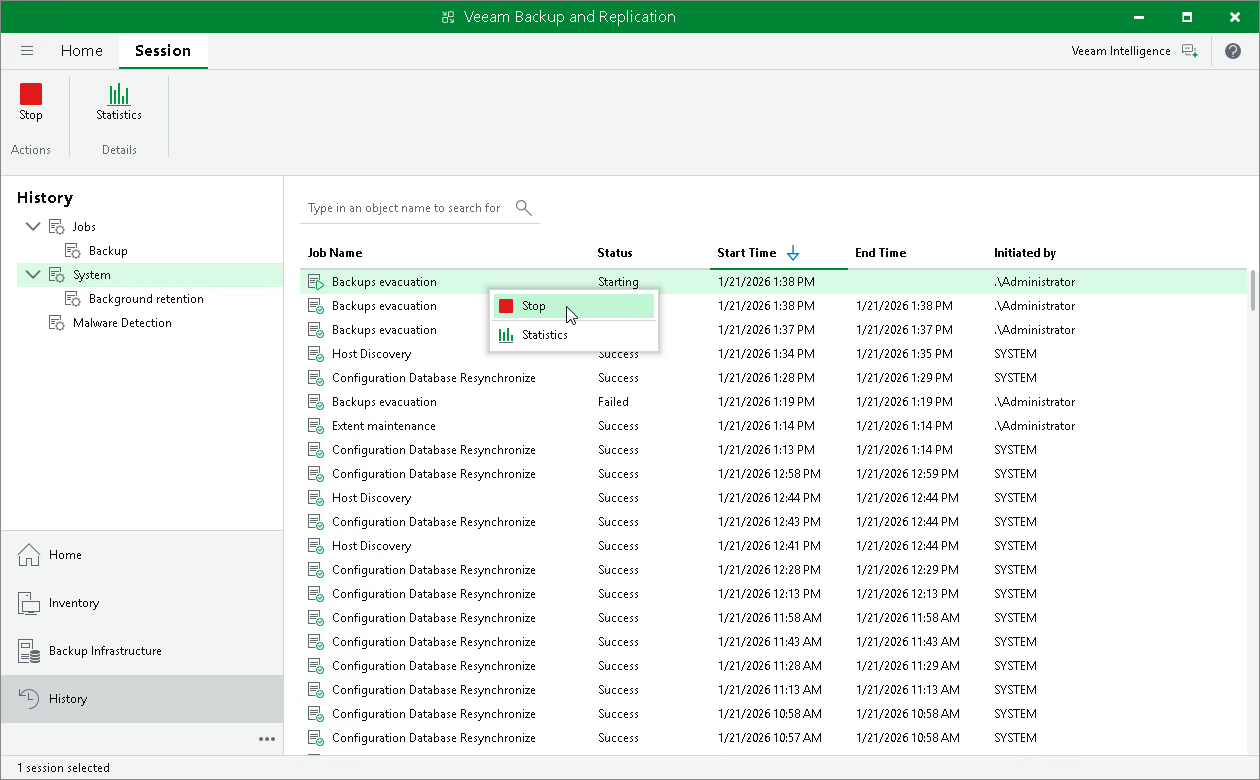1260x780 pixels.
Task: Click the Malware Detection node icon
Action: pyautogui.click(x=57, y=323)
